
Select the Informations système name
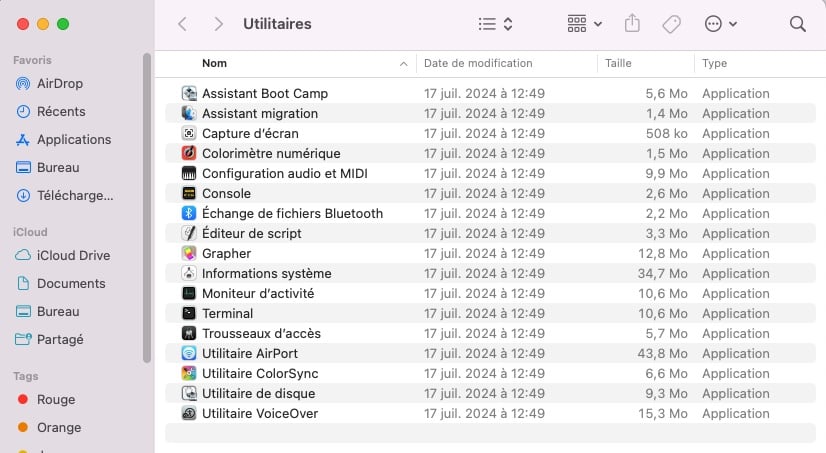click(x=267, y=273)
